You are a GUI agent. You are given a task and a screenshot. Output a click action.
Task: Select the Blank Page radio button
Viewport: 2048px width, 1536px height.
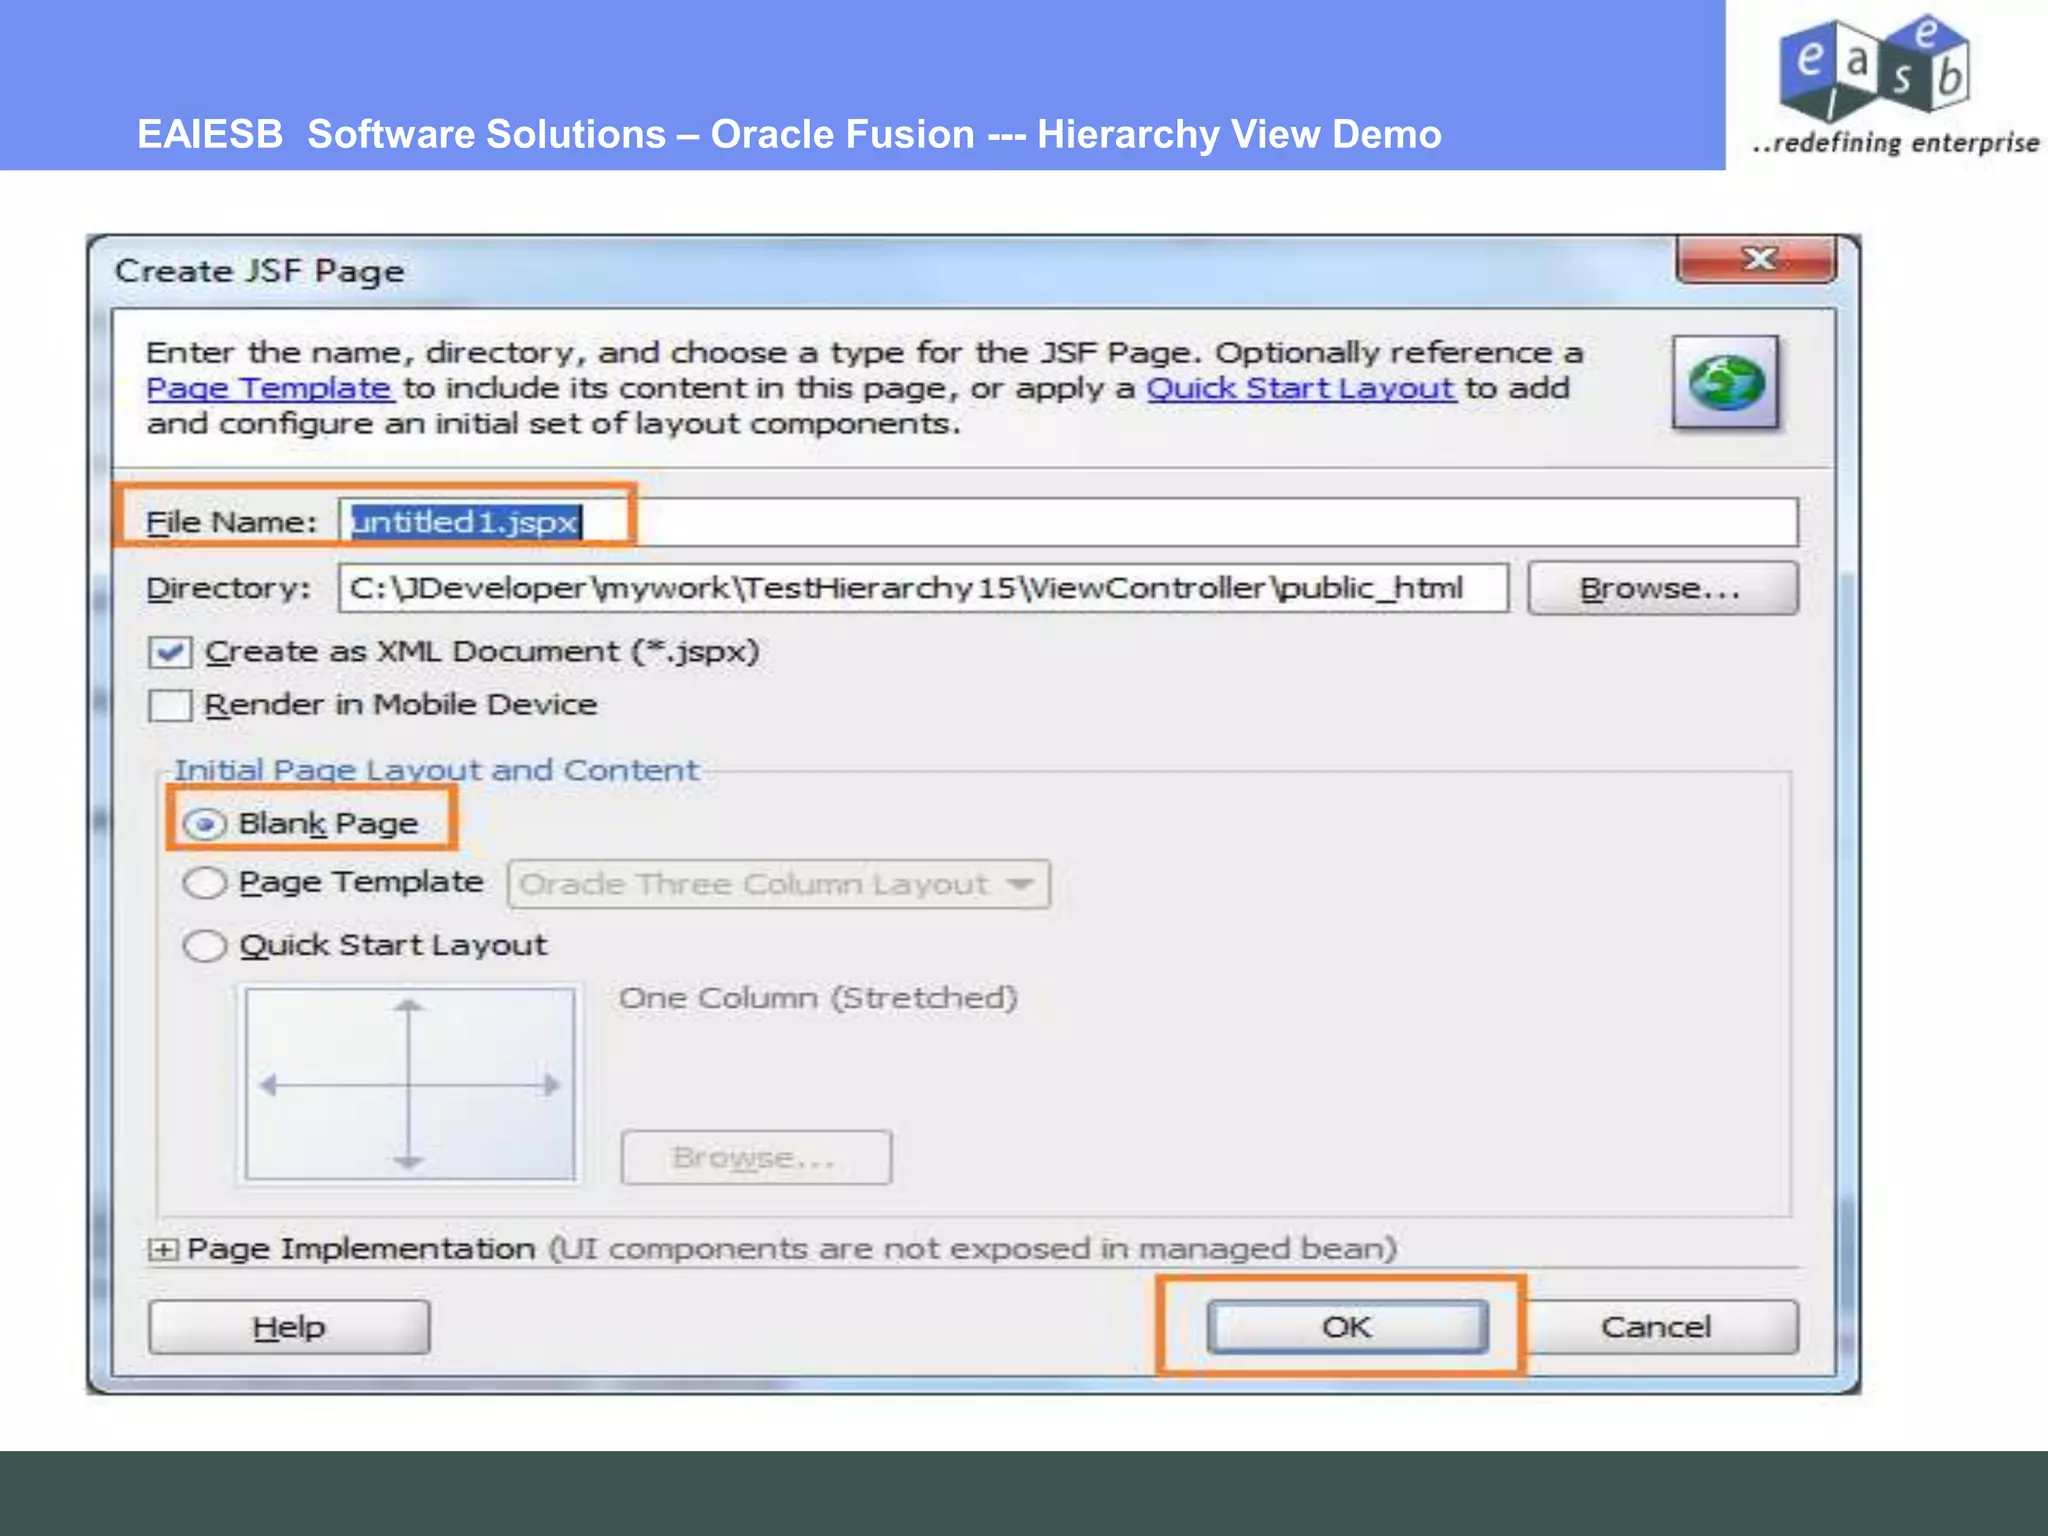[205, 824]
